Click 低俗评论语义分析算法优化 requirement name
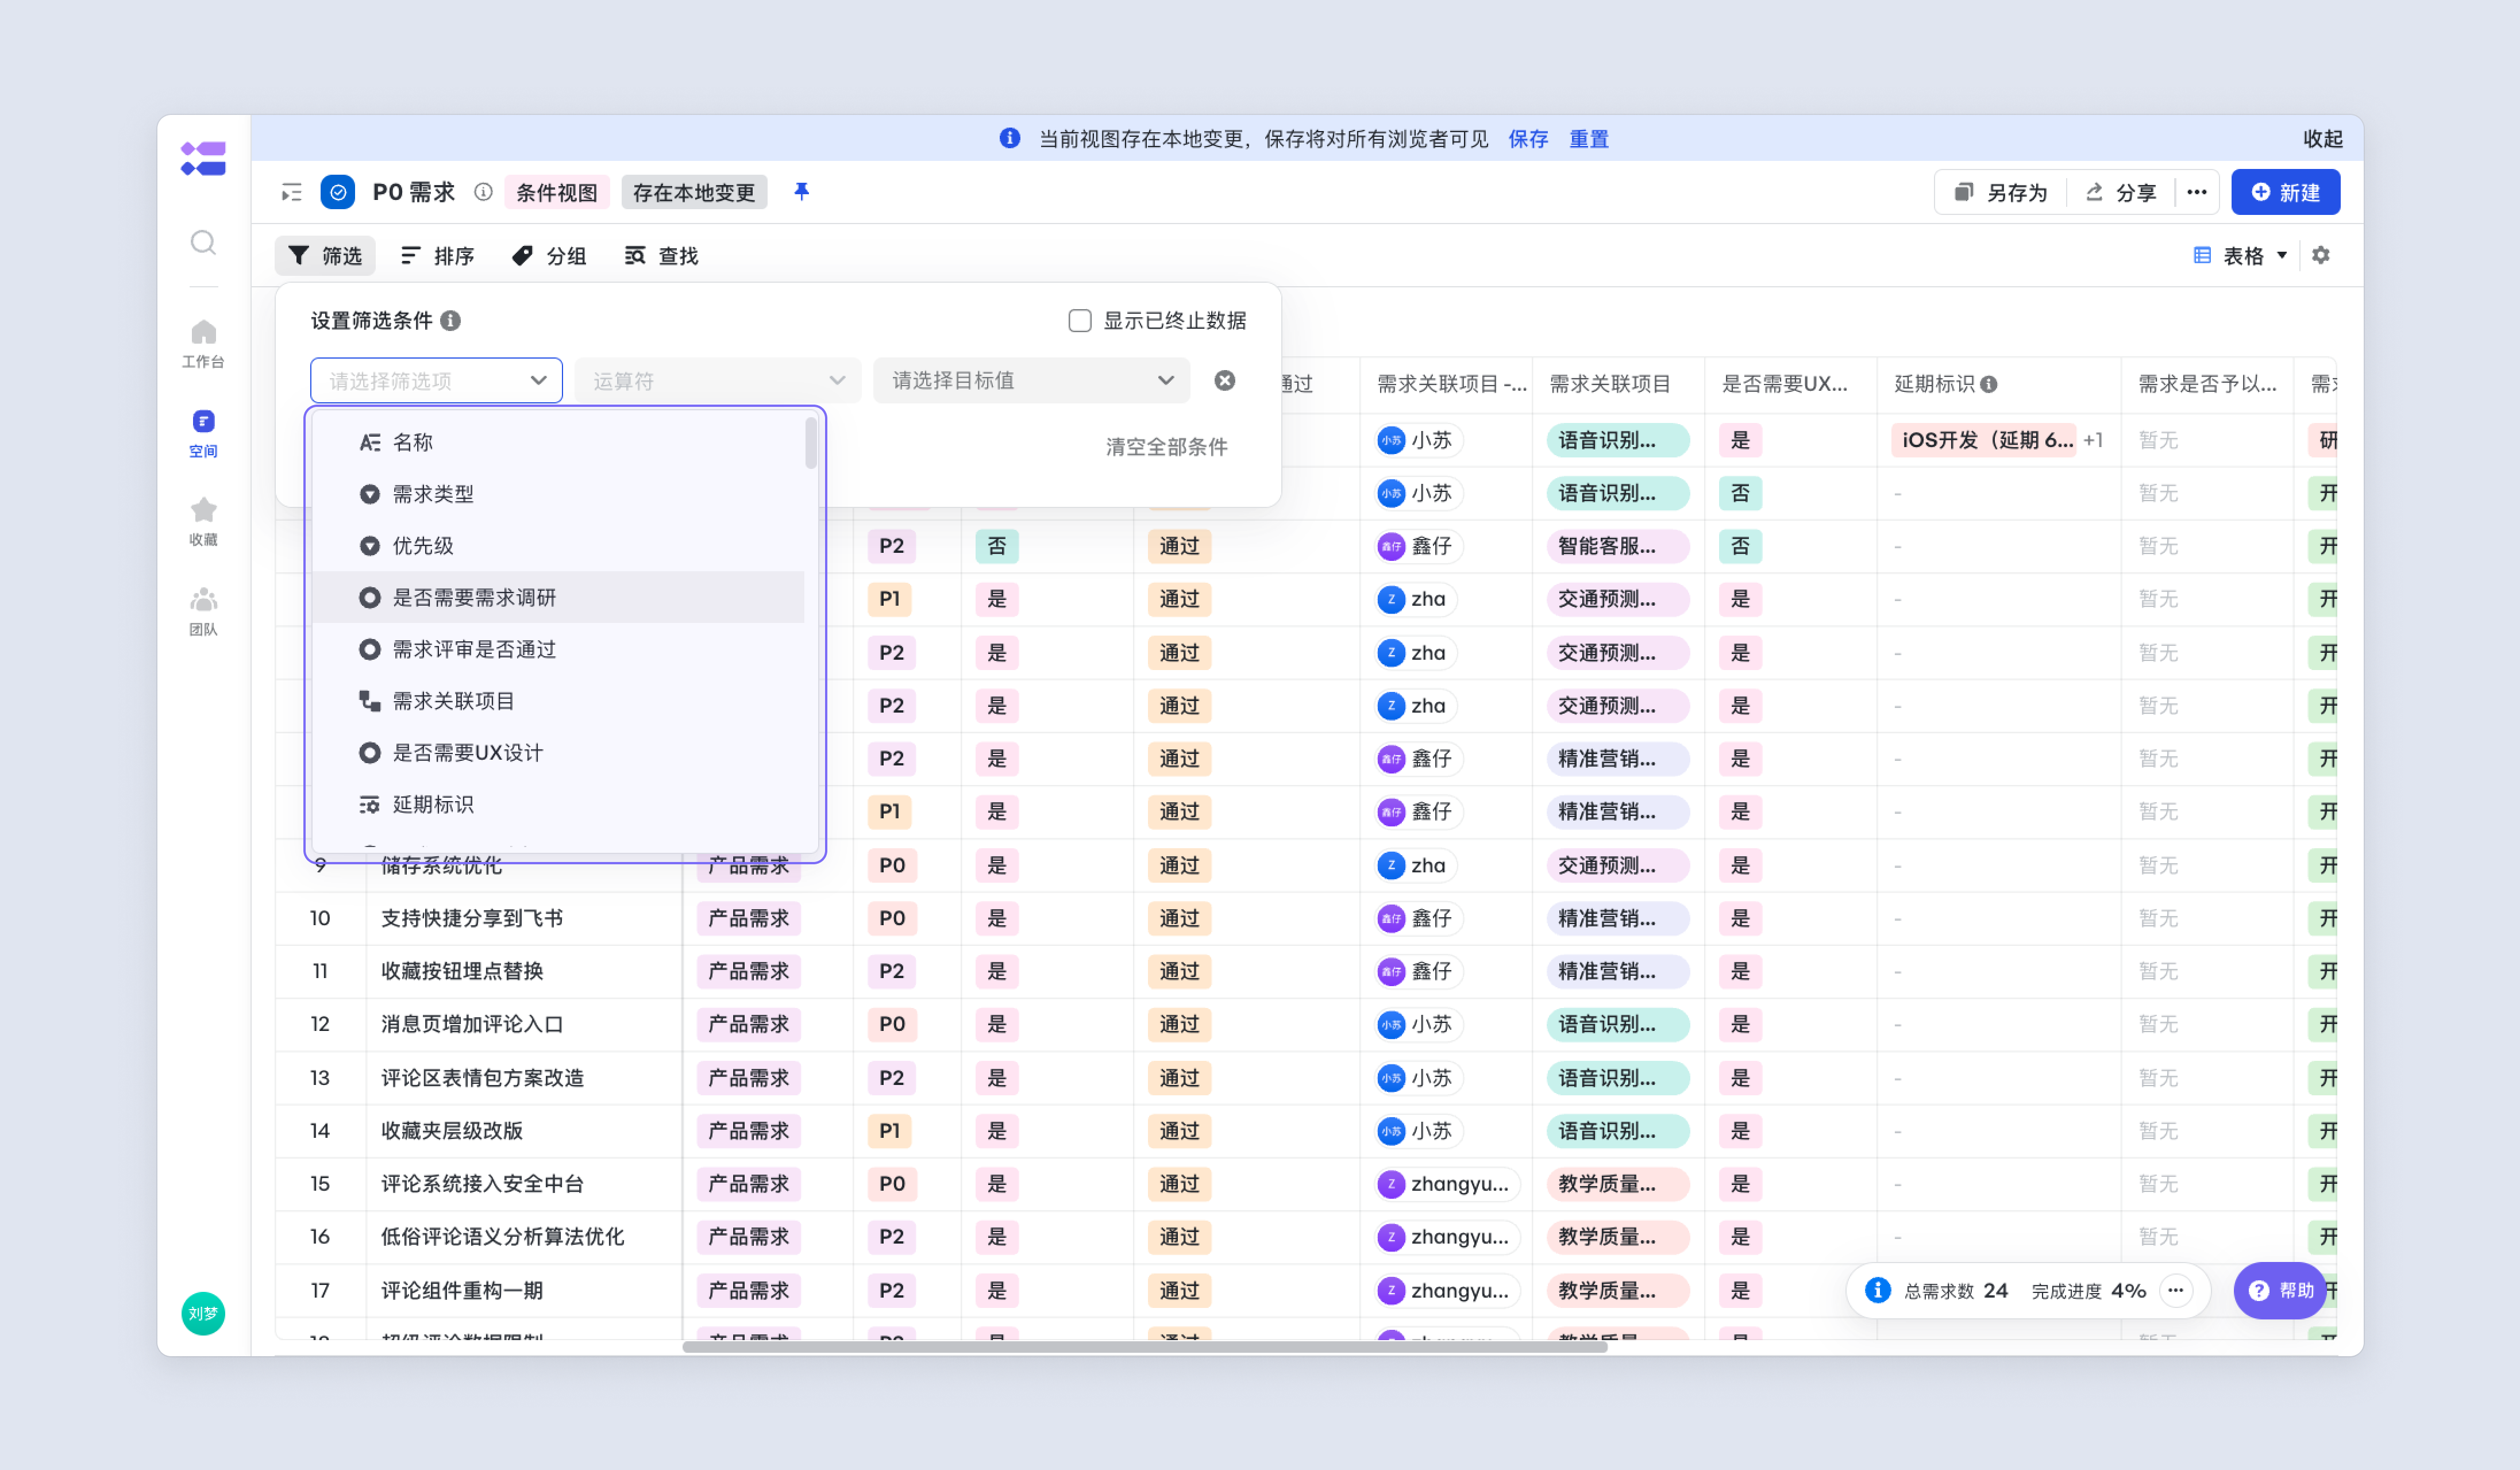The width and height of the screenshot is (2520, 1470). [502, 1237]
